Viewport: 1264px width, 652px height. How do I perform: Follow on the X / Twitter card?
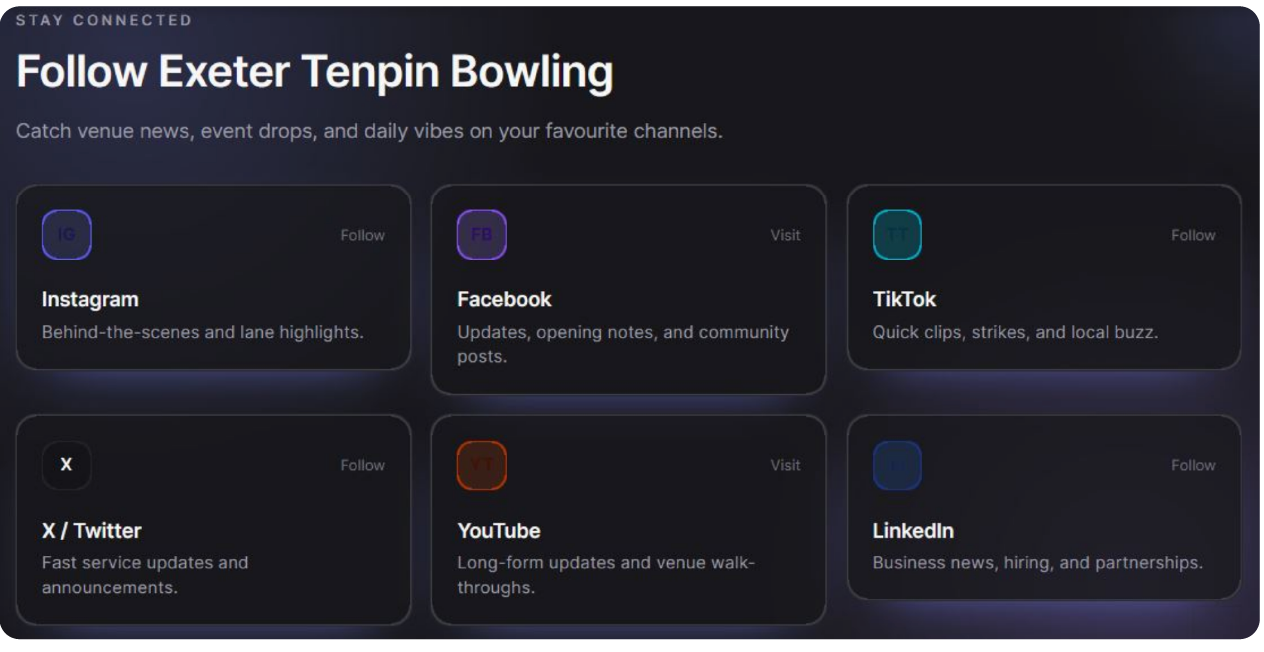363,465
